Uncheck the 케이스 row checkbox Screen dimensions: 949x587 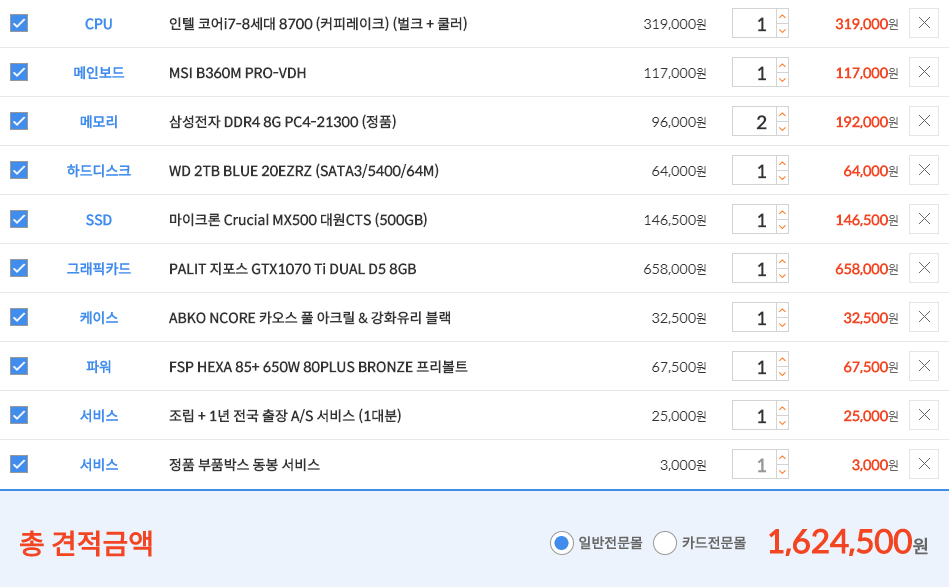click(19, 317)
